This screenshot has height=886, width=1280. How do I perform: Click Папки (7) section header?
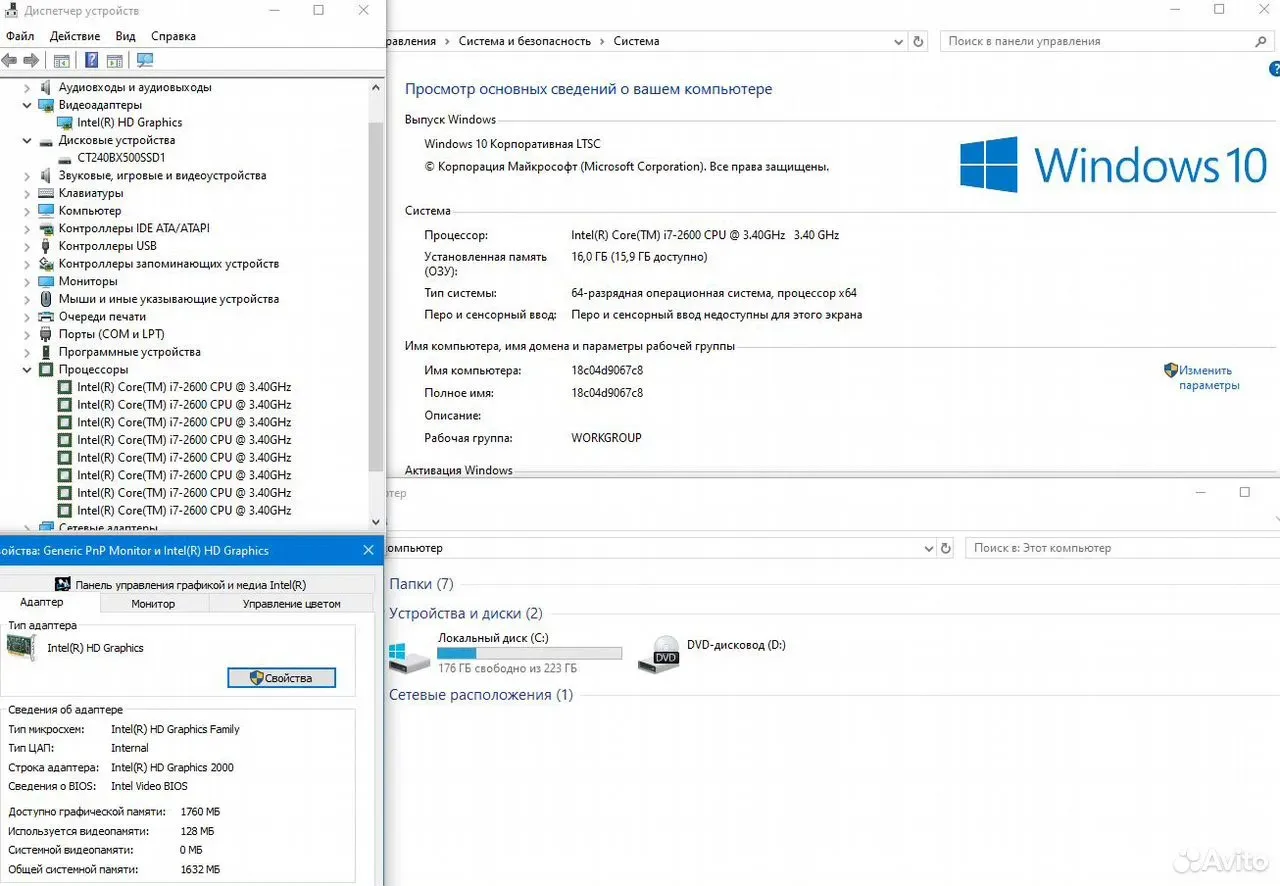(x=421, y=584)
